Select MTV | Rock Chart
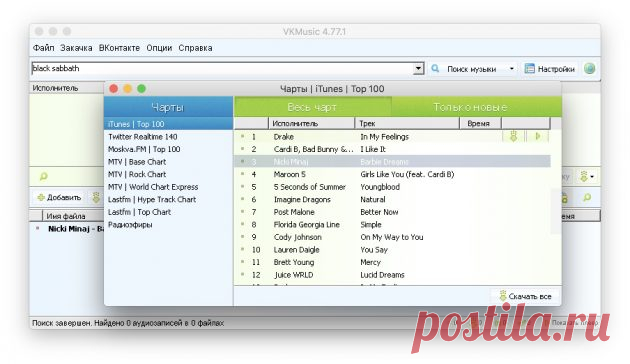This screenshot has height=364, width=630. pos(168,174)
